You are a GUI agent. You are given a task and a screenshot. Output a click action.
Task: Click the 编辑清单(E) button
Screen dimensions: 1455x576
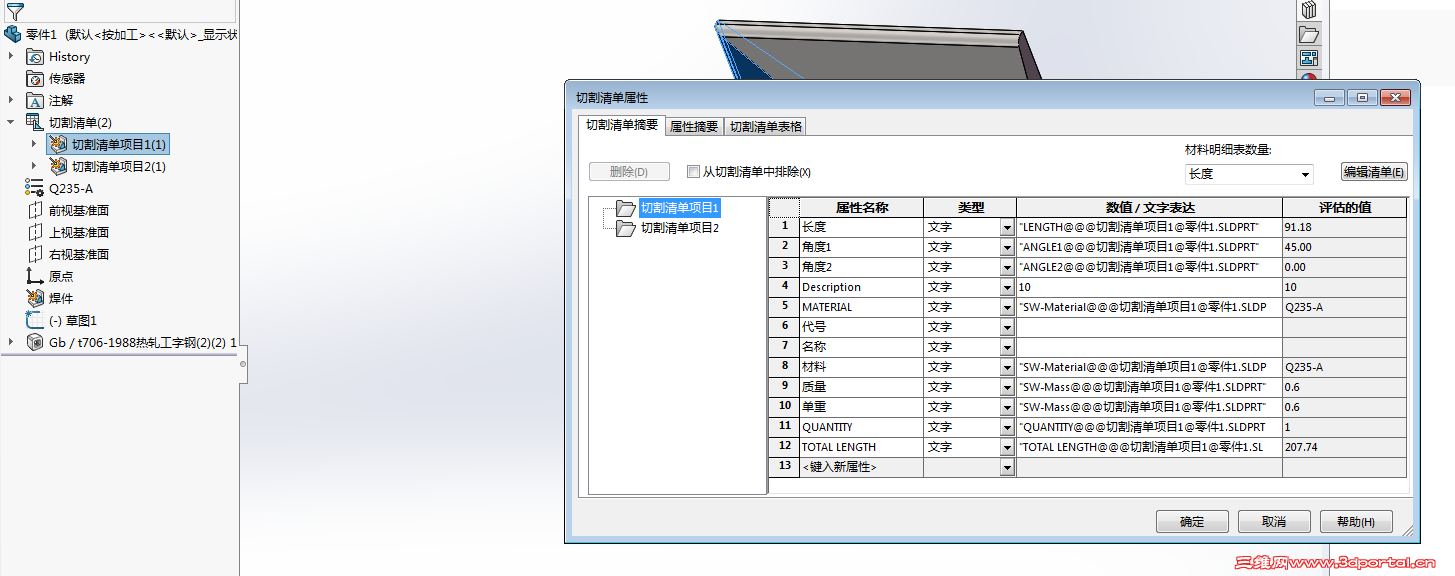click(x=1374, y=172)
